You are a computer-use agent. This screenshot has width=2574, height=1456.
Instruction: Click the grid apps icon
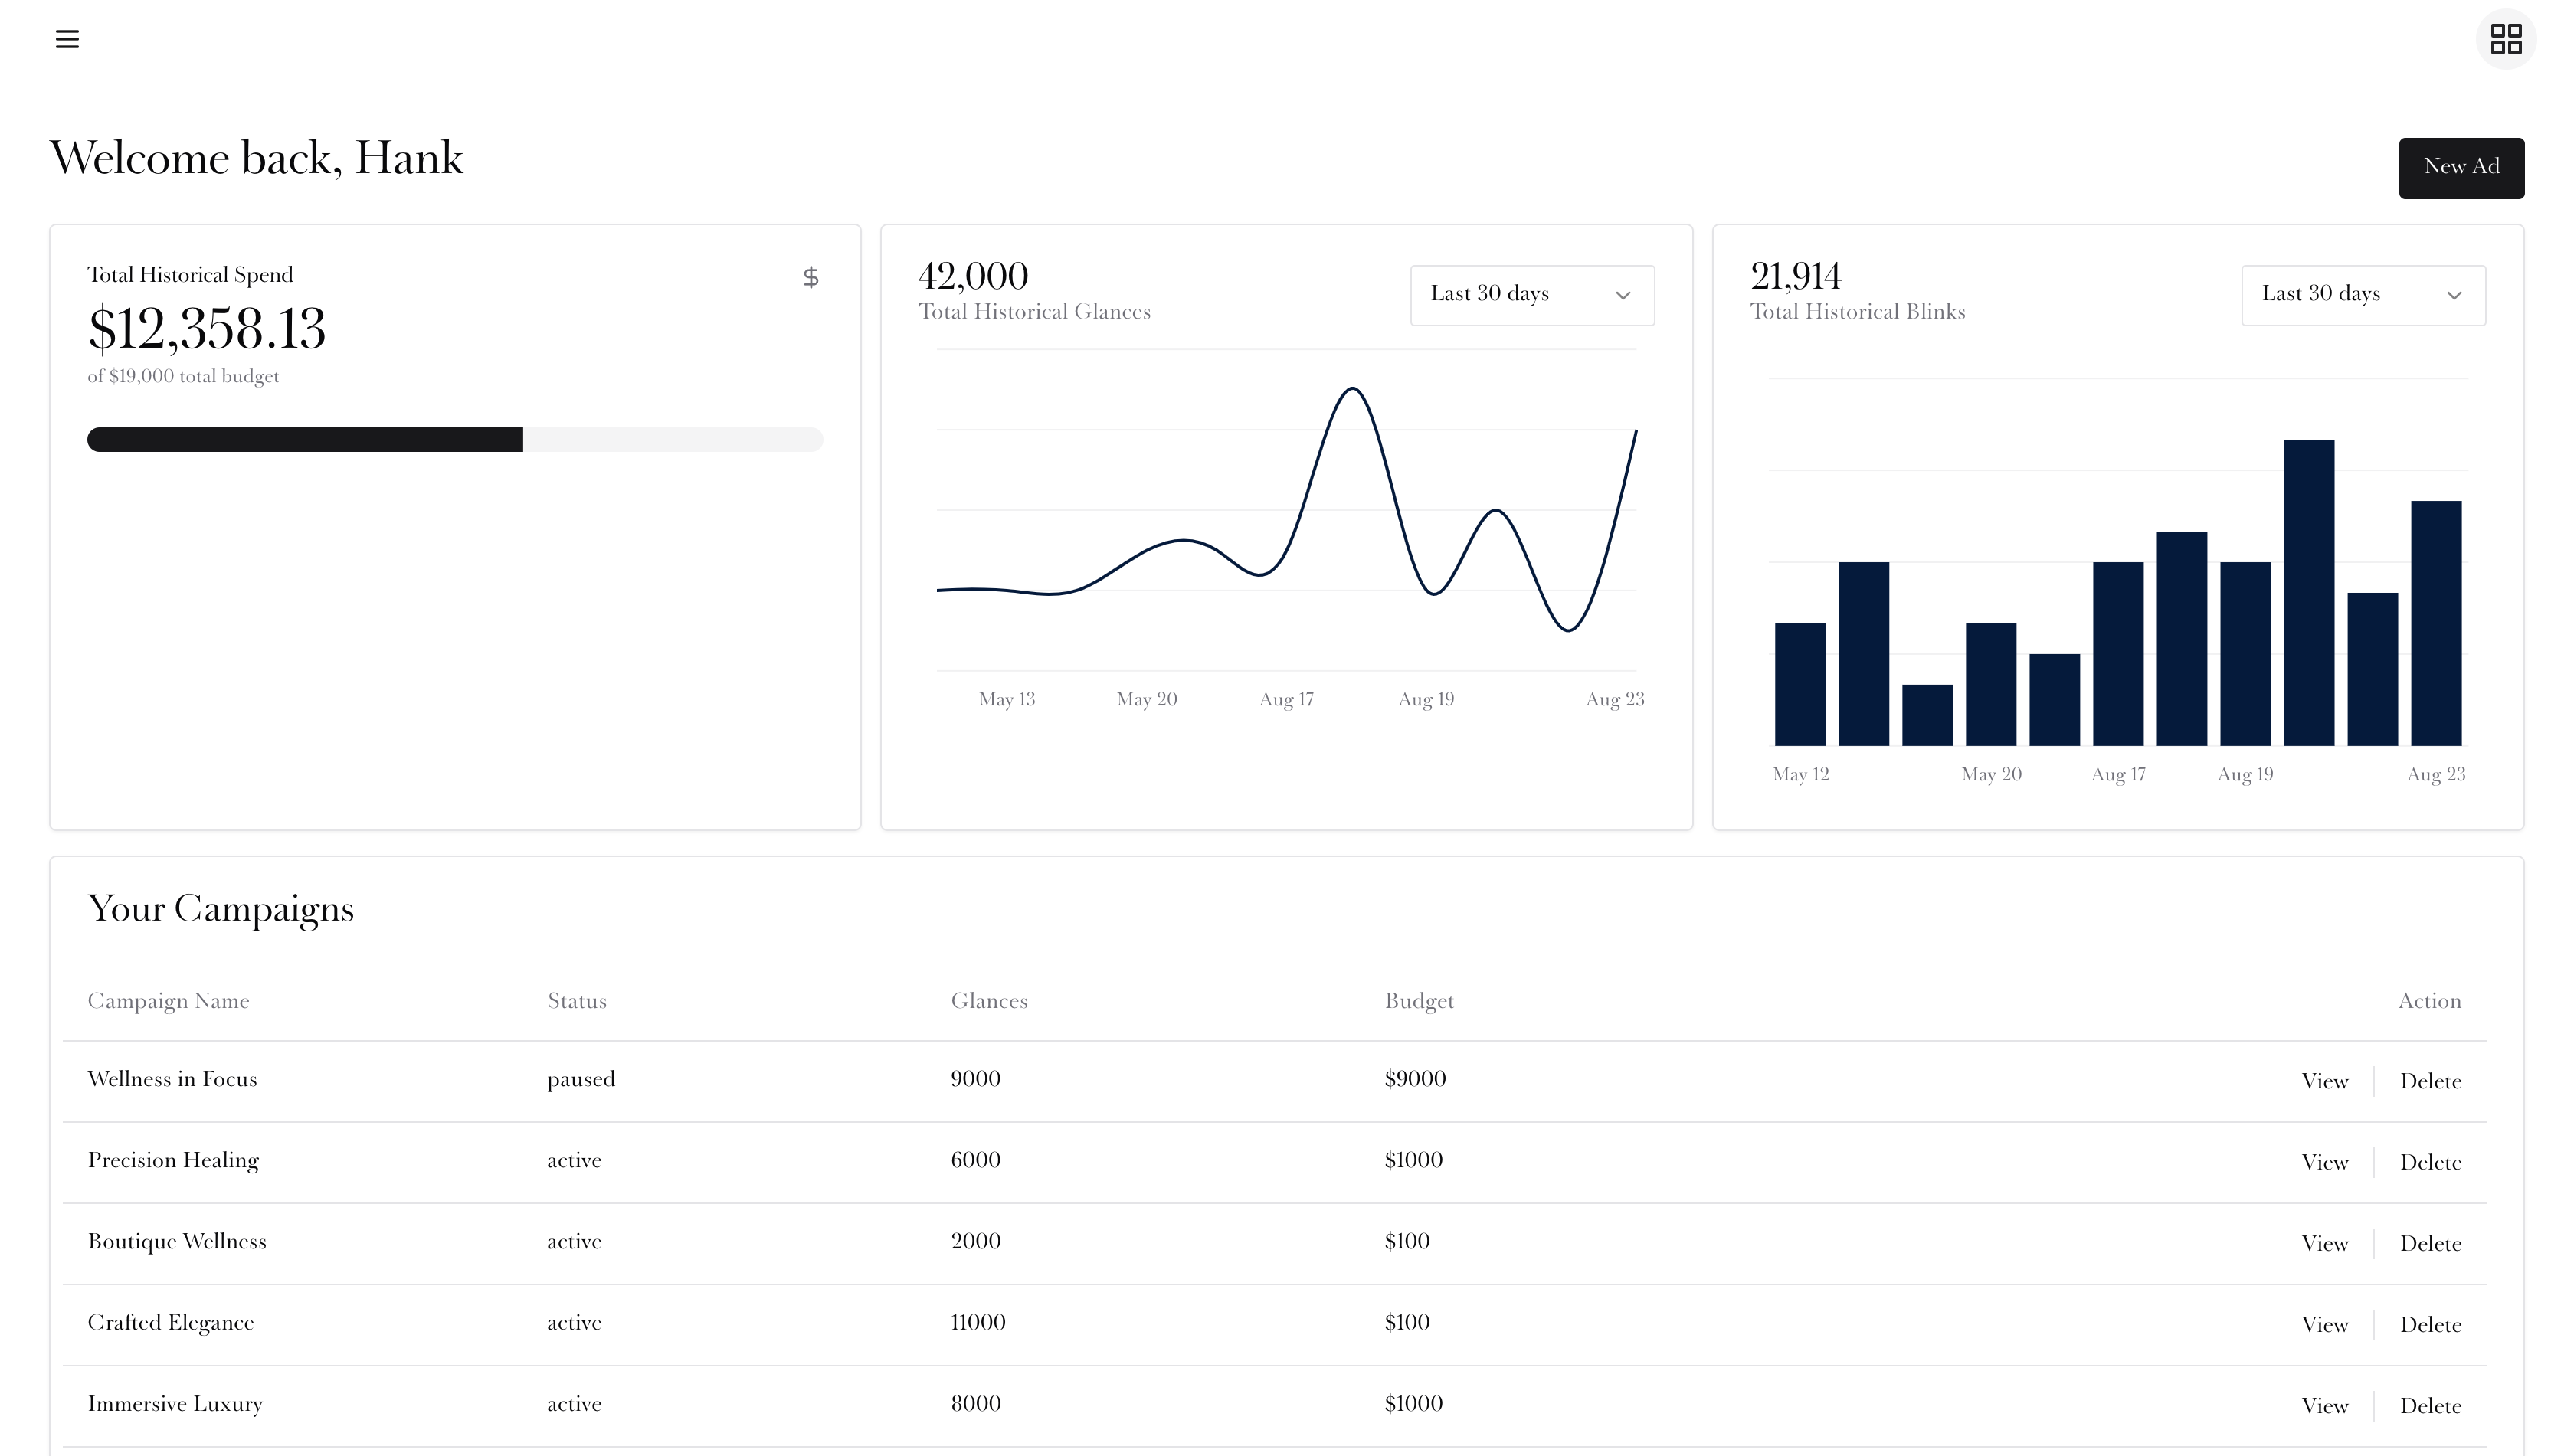[x=2505, y=39]
